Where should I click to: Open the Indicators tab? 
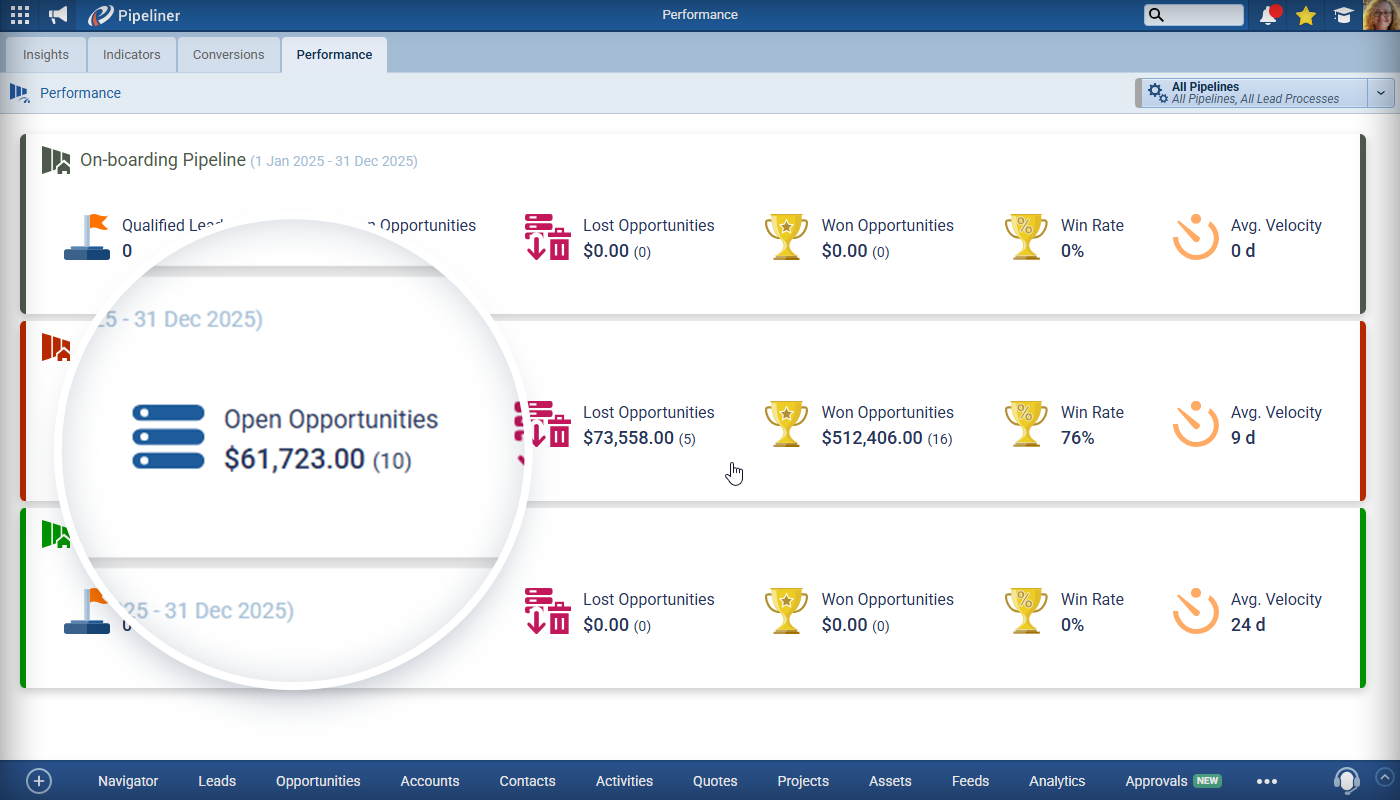(x=131, y=55)
